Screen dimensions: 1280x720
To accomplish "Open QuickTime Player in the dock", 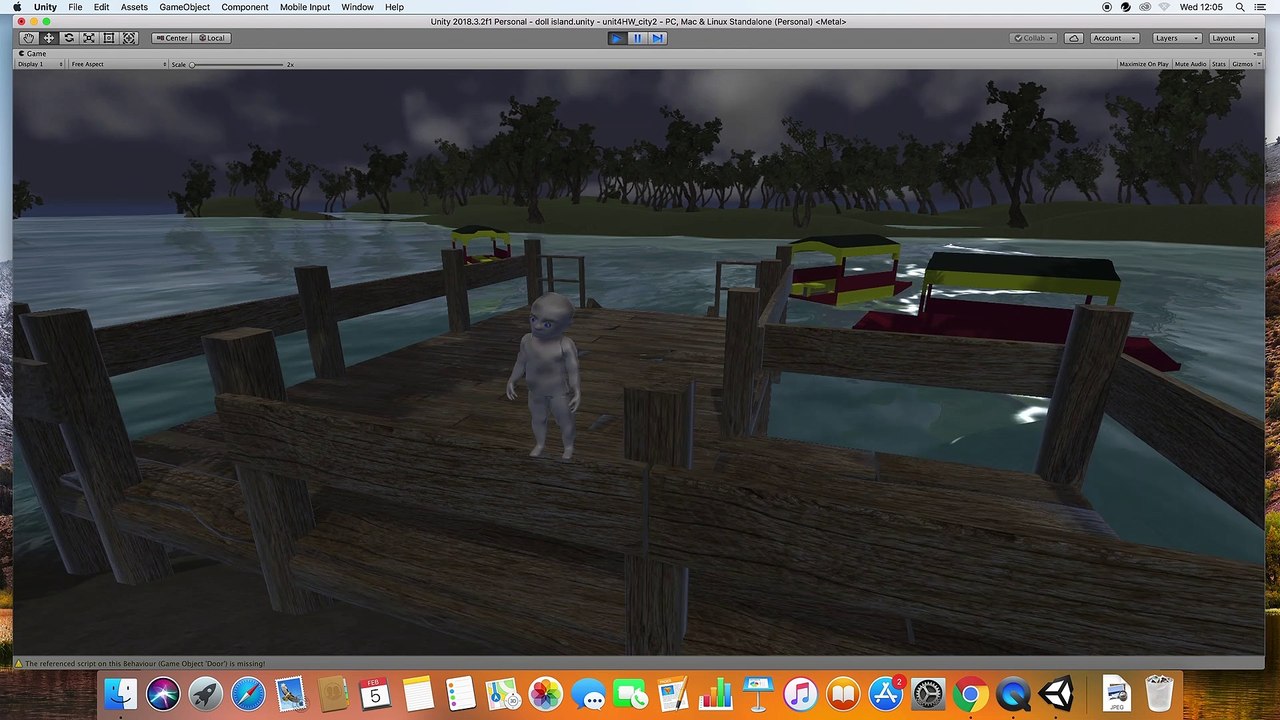I will pos(1013,693).
